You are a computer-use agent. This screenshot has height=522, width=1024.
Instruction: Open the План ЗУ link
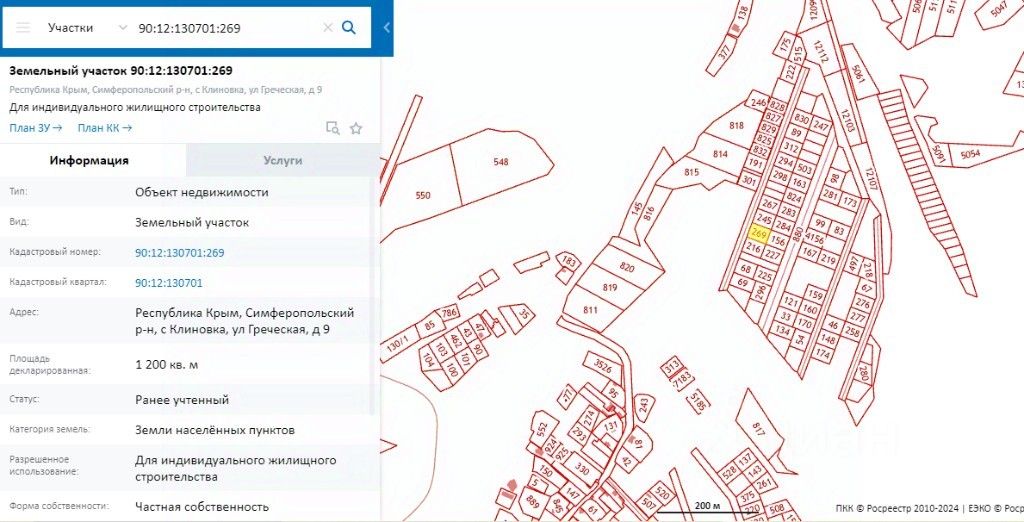tap(35, 128)
